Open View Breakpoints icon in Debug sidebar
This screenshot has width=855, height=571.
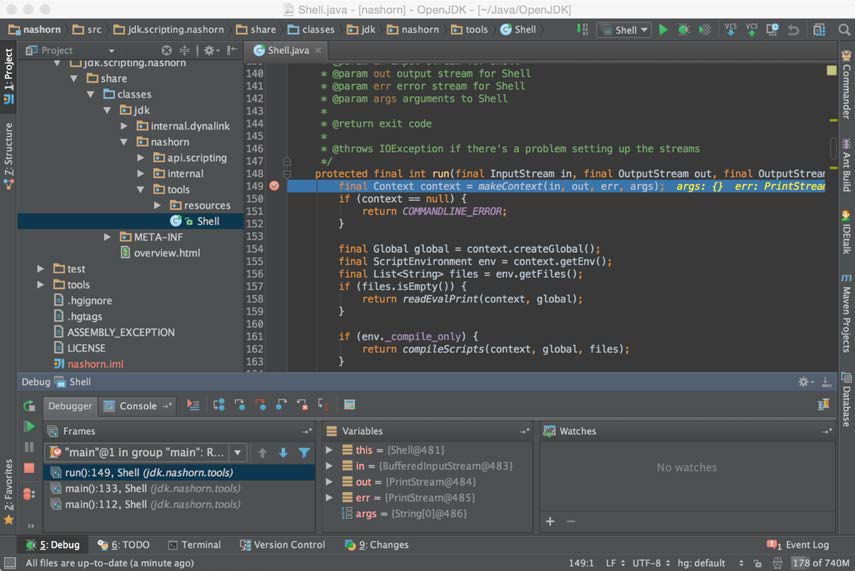tap(29, 494)
